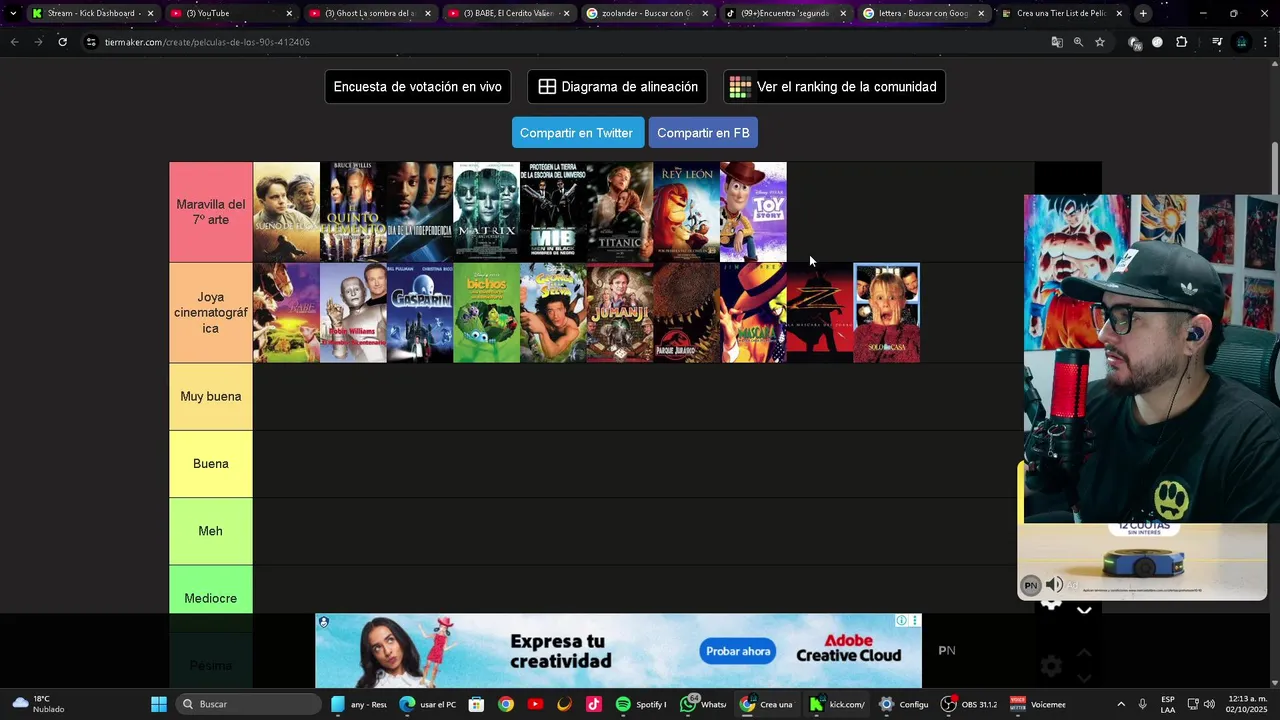Viewport: 1280px width, 720px height.
Task: Select the Meh tier label
Action: (x=211, y=531)
